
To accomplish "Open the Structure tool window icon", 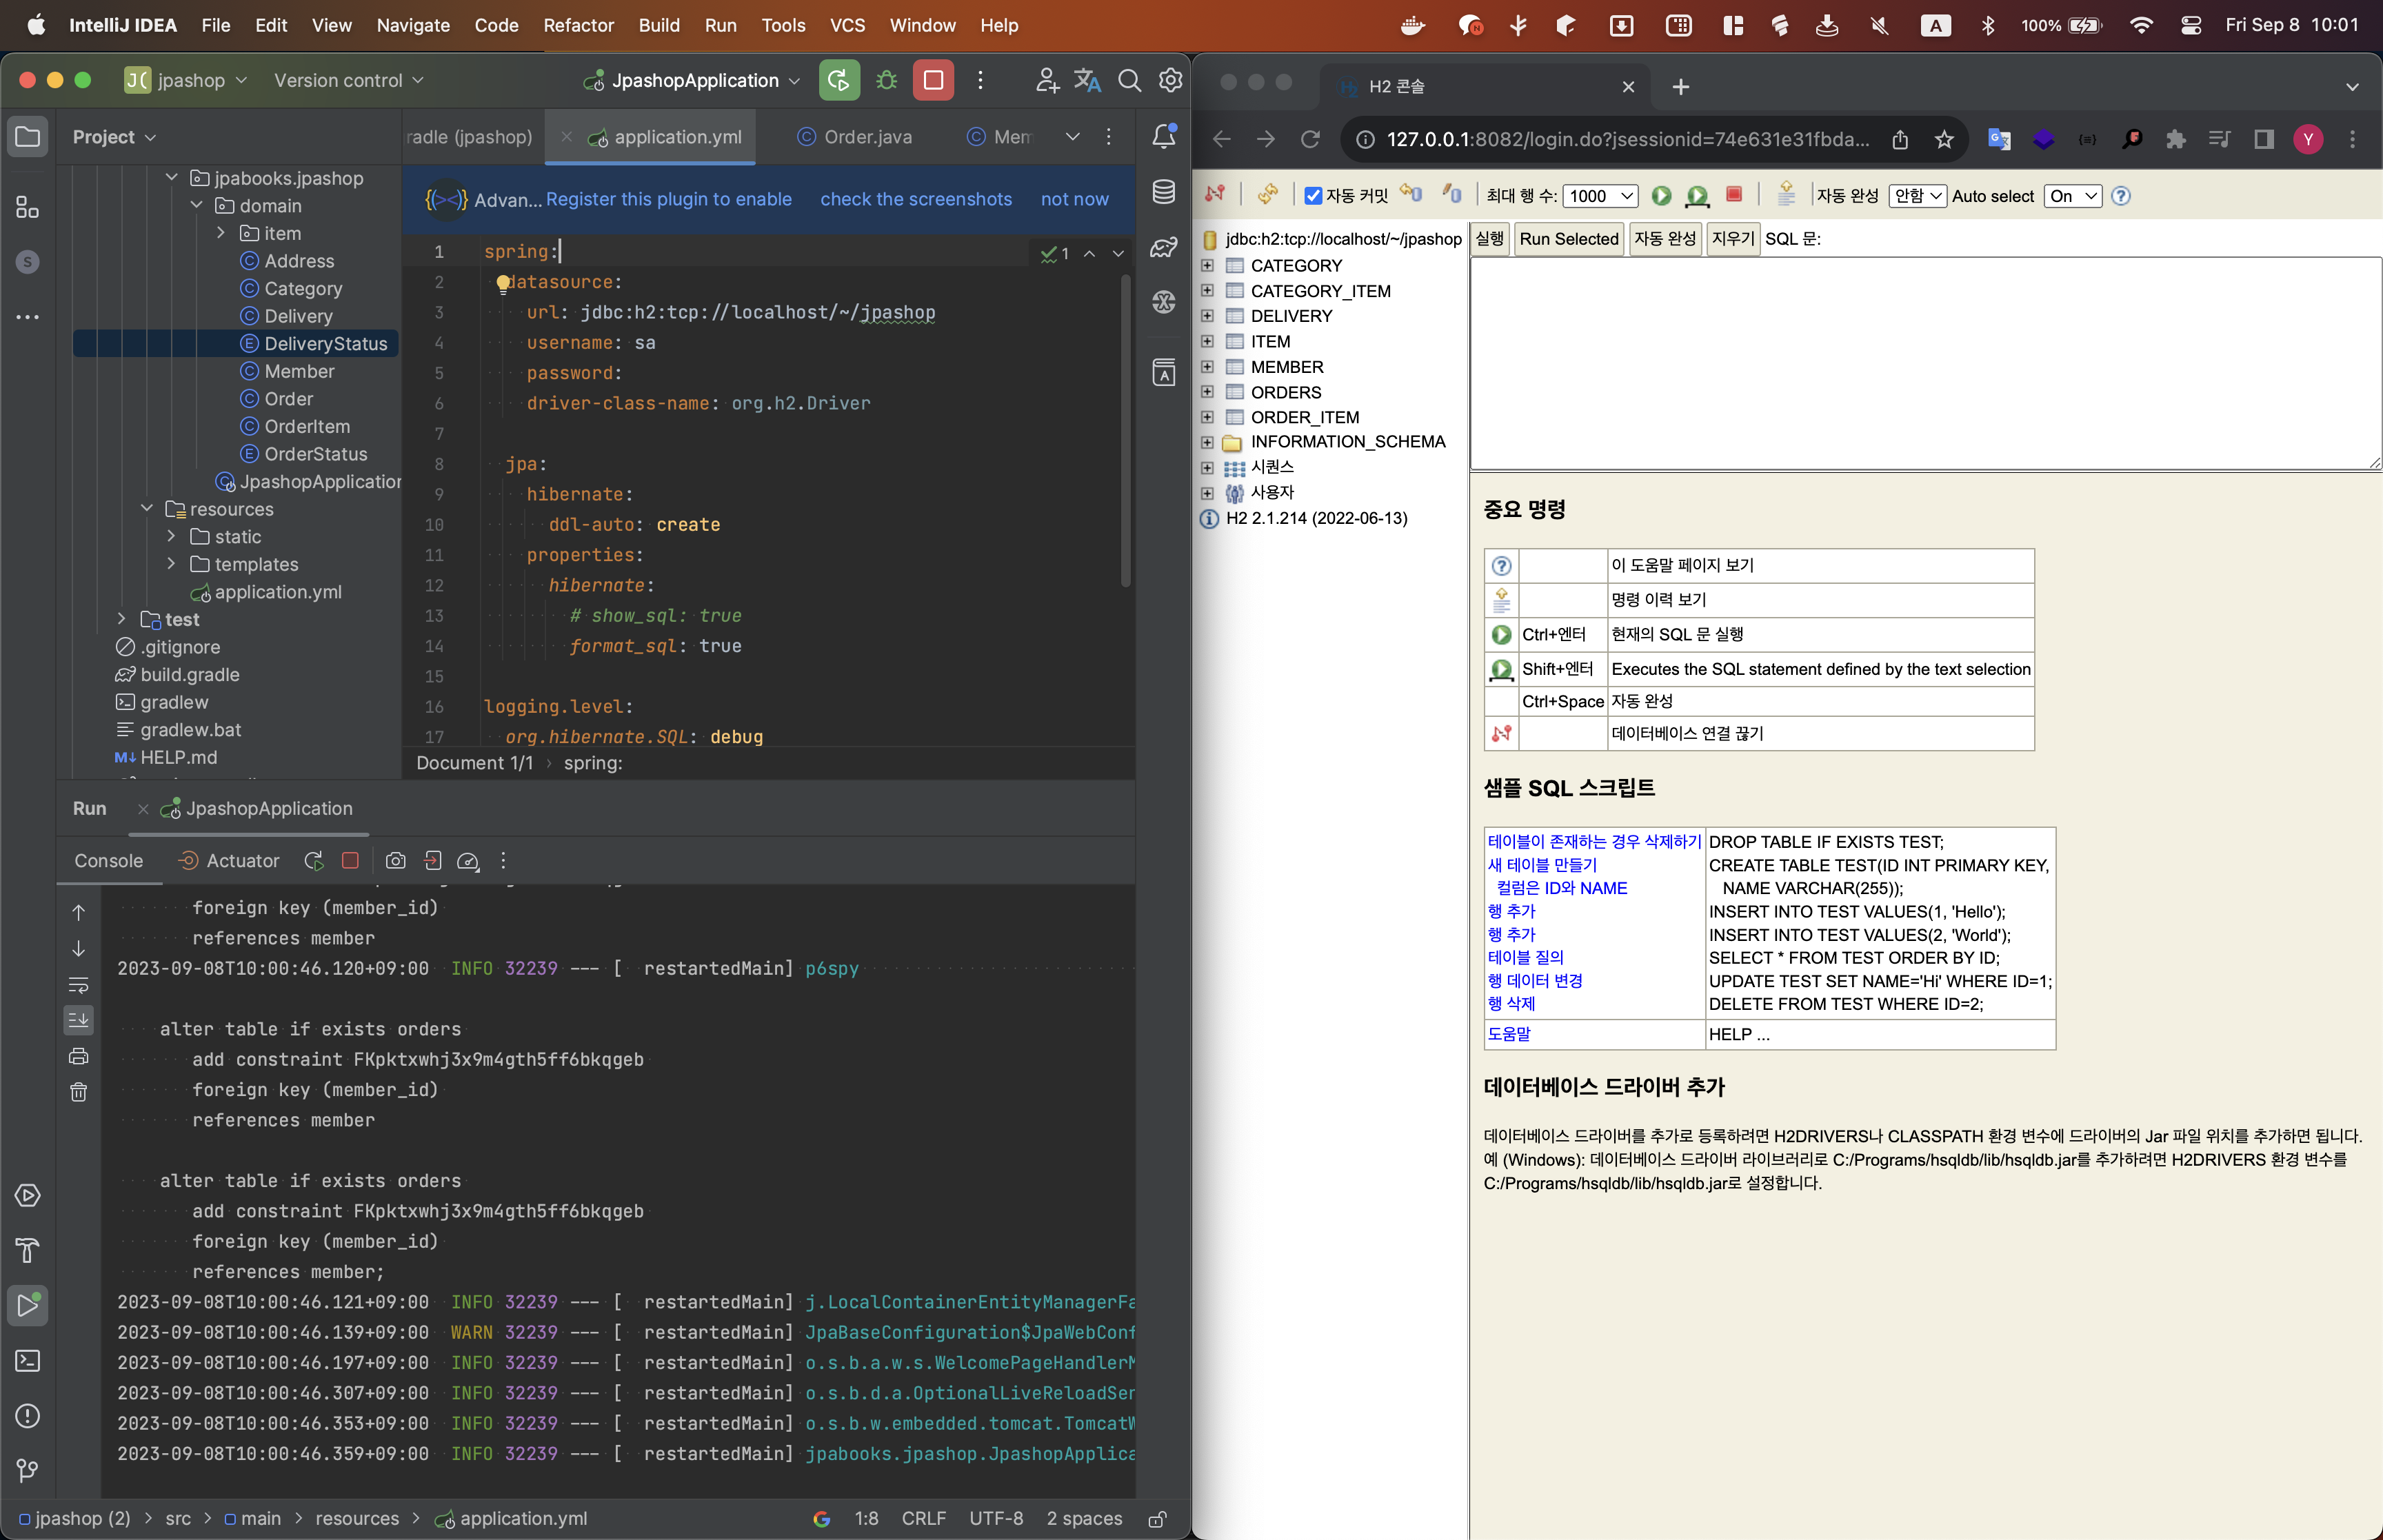I will click(x=27, y=207).
